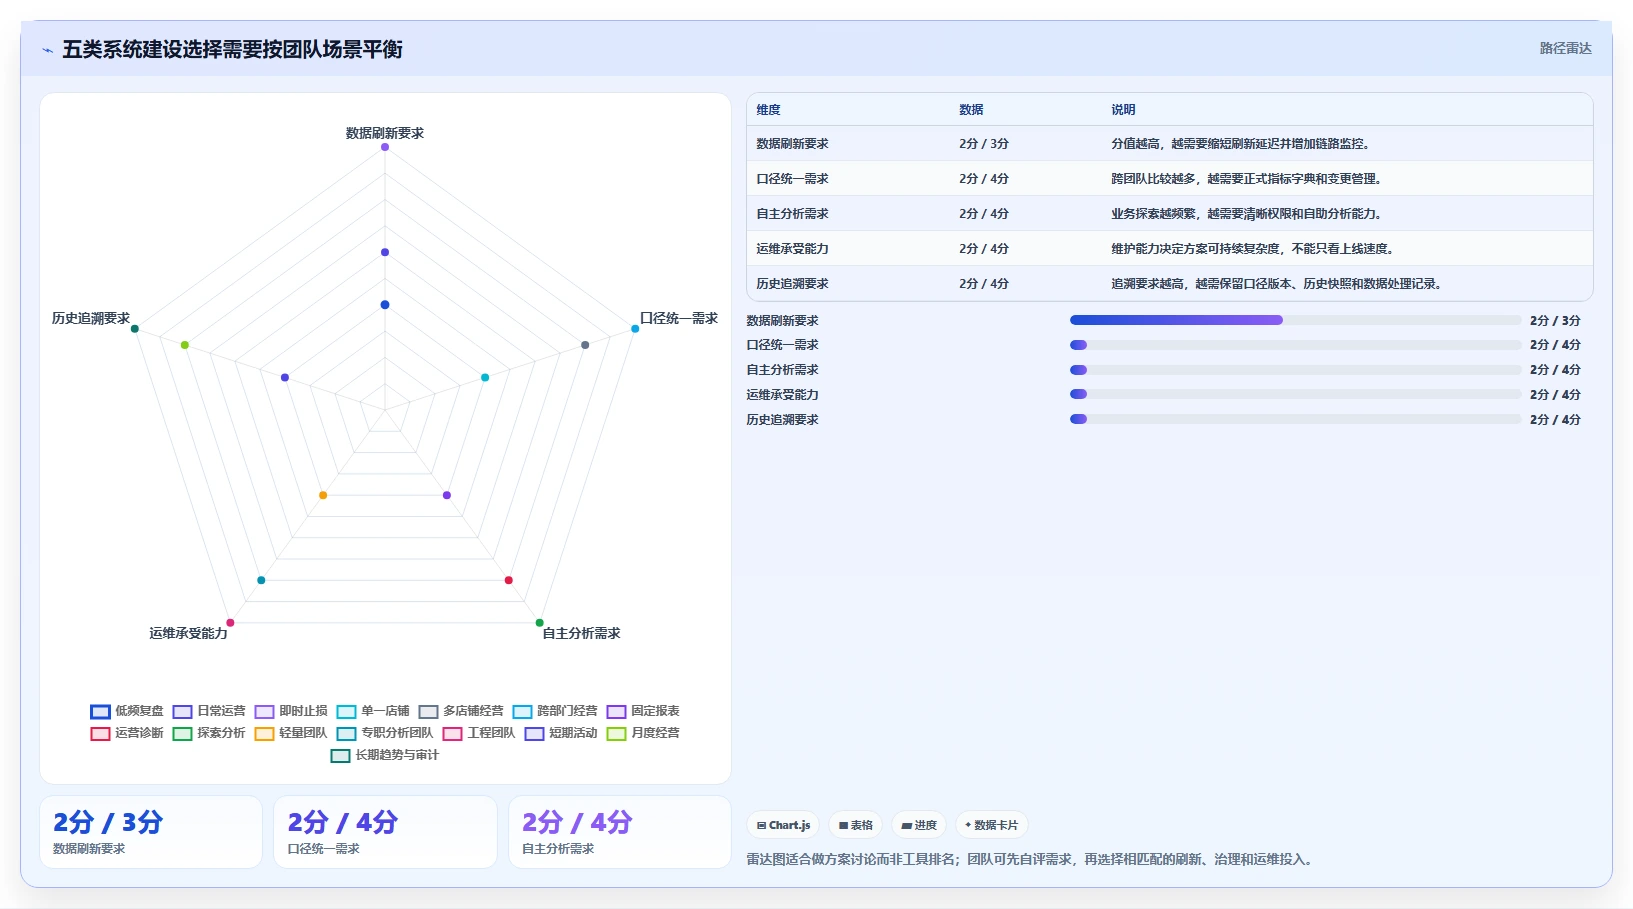Click the 表格 tag
The image size is (1633, 909).
tap(855, 825)
